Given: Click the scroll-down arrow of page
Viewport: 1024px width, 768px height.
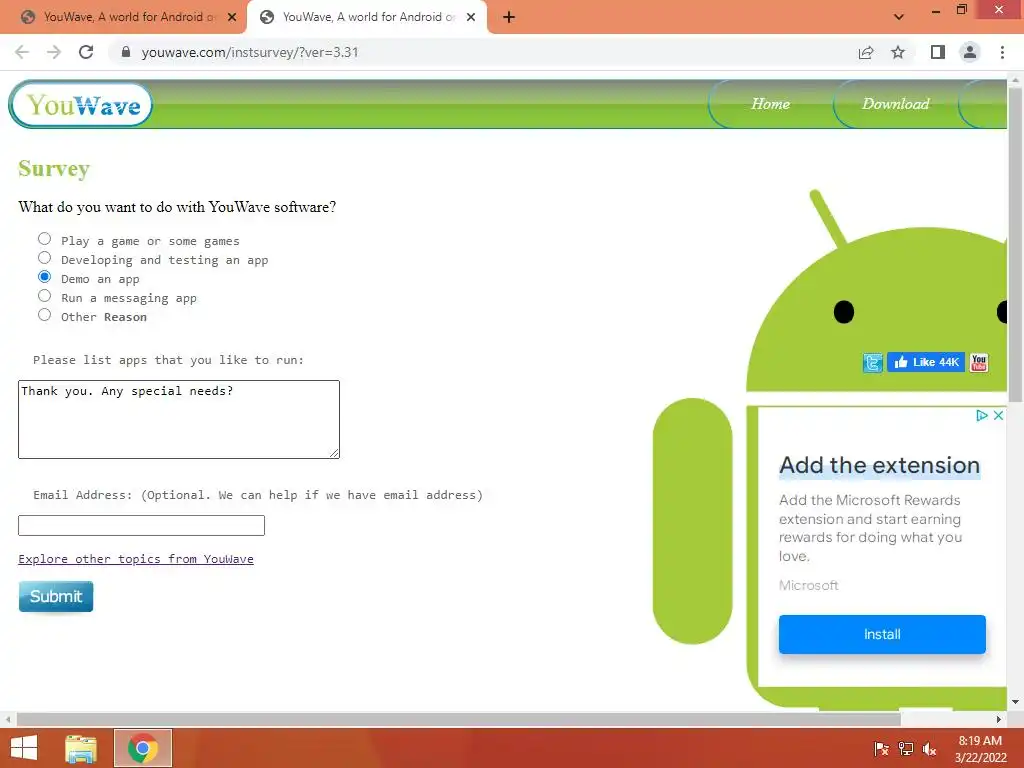Looking at the screenshot, I should click(x=1015, y=702).
